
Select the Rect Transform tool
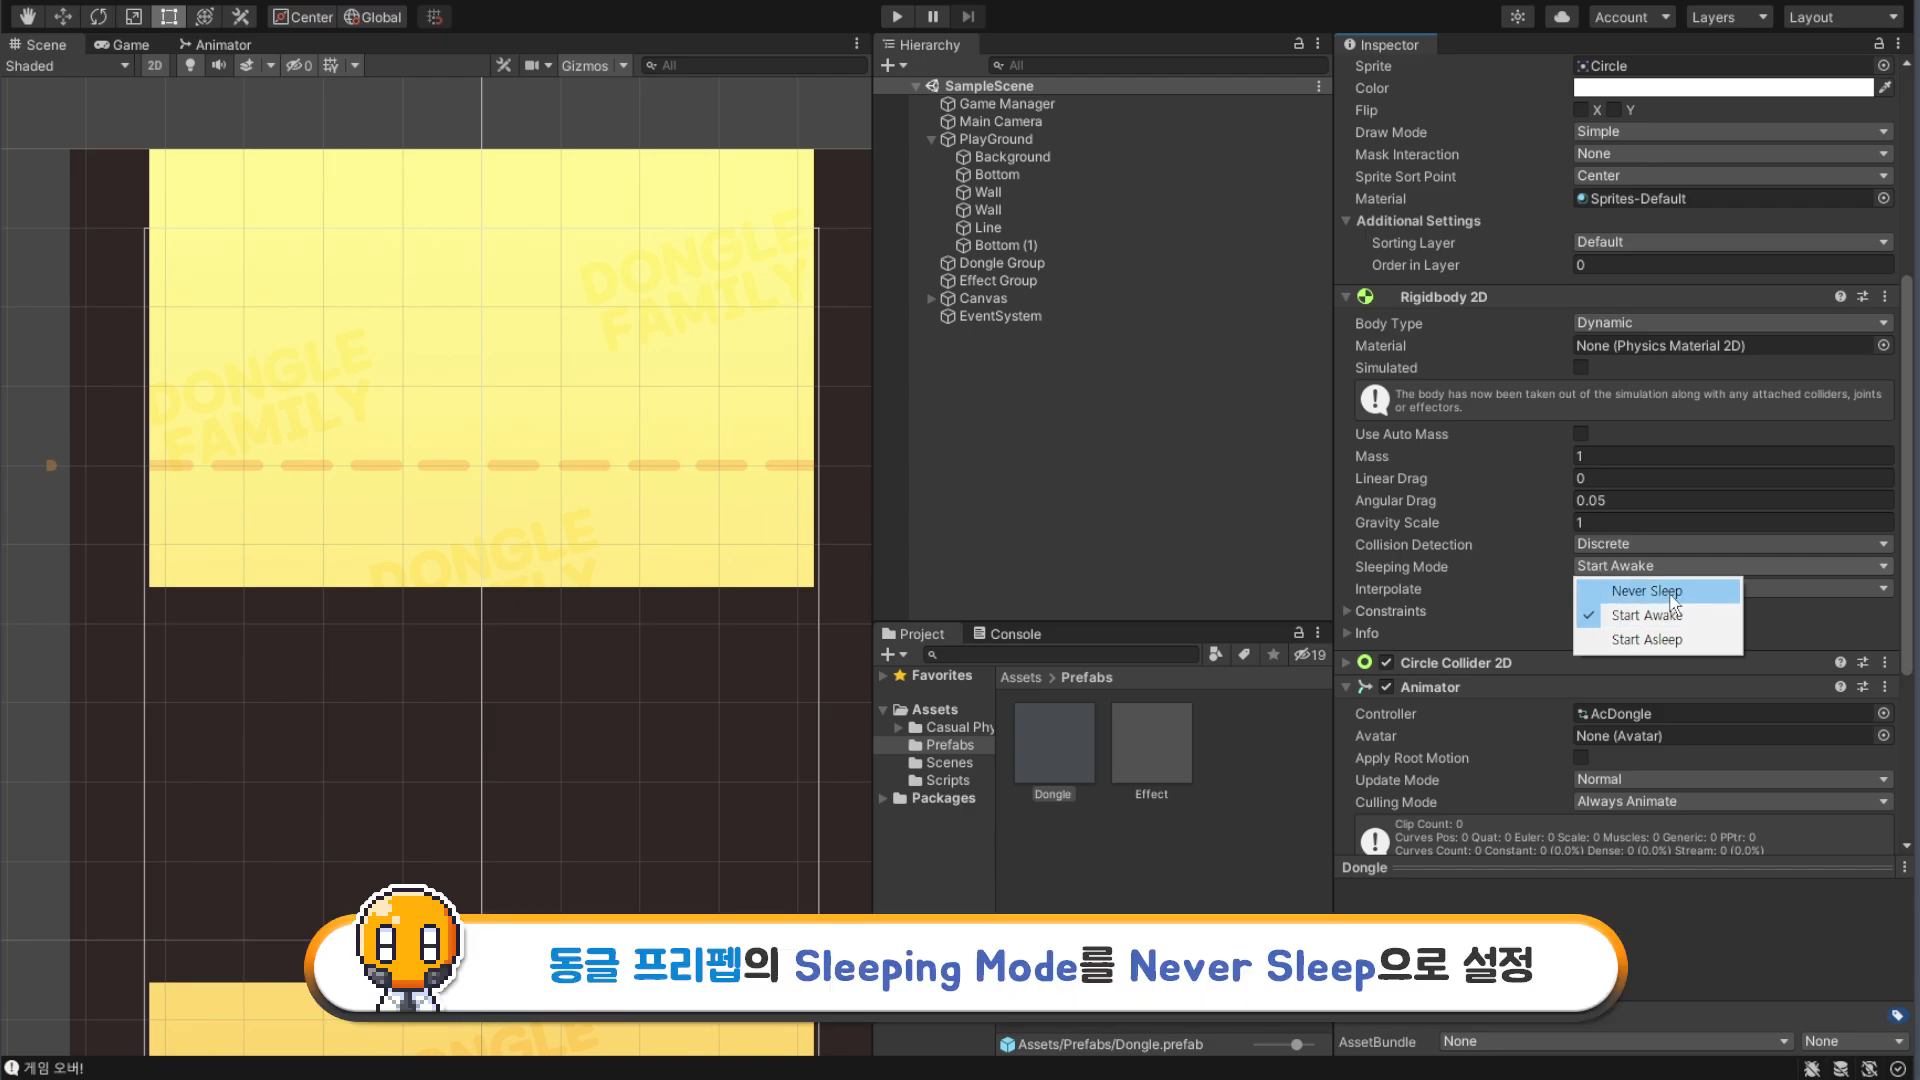(169, 16)
